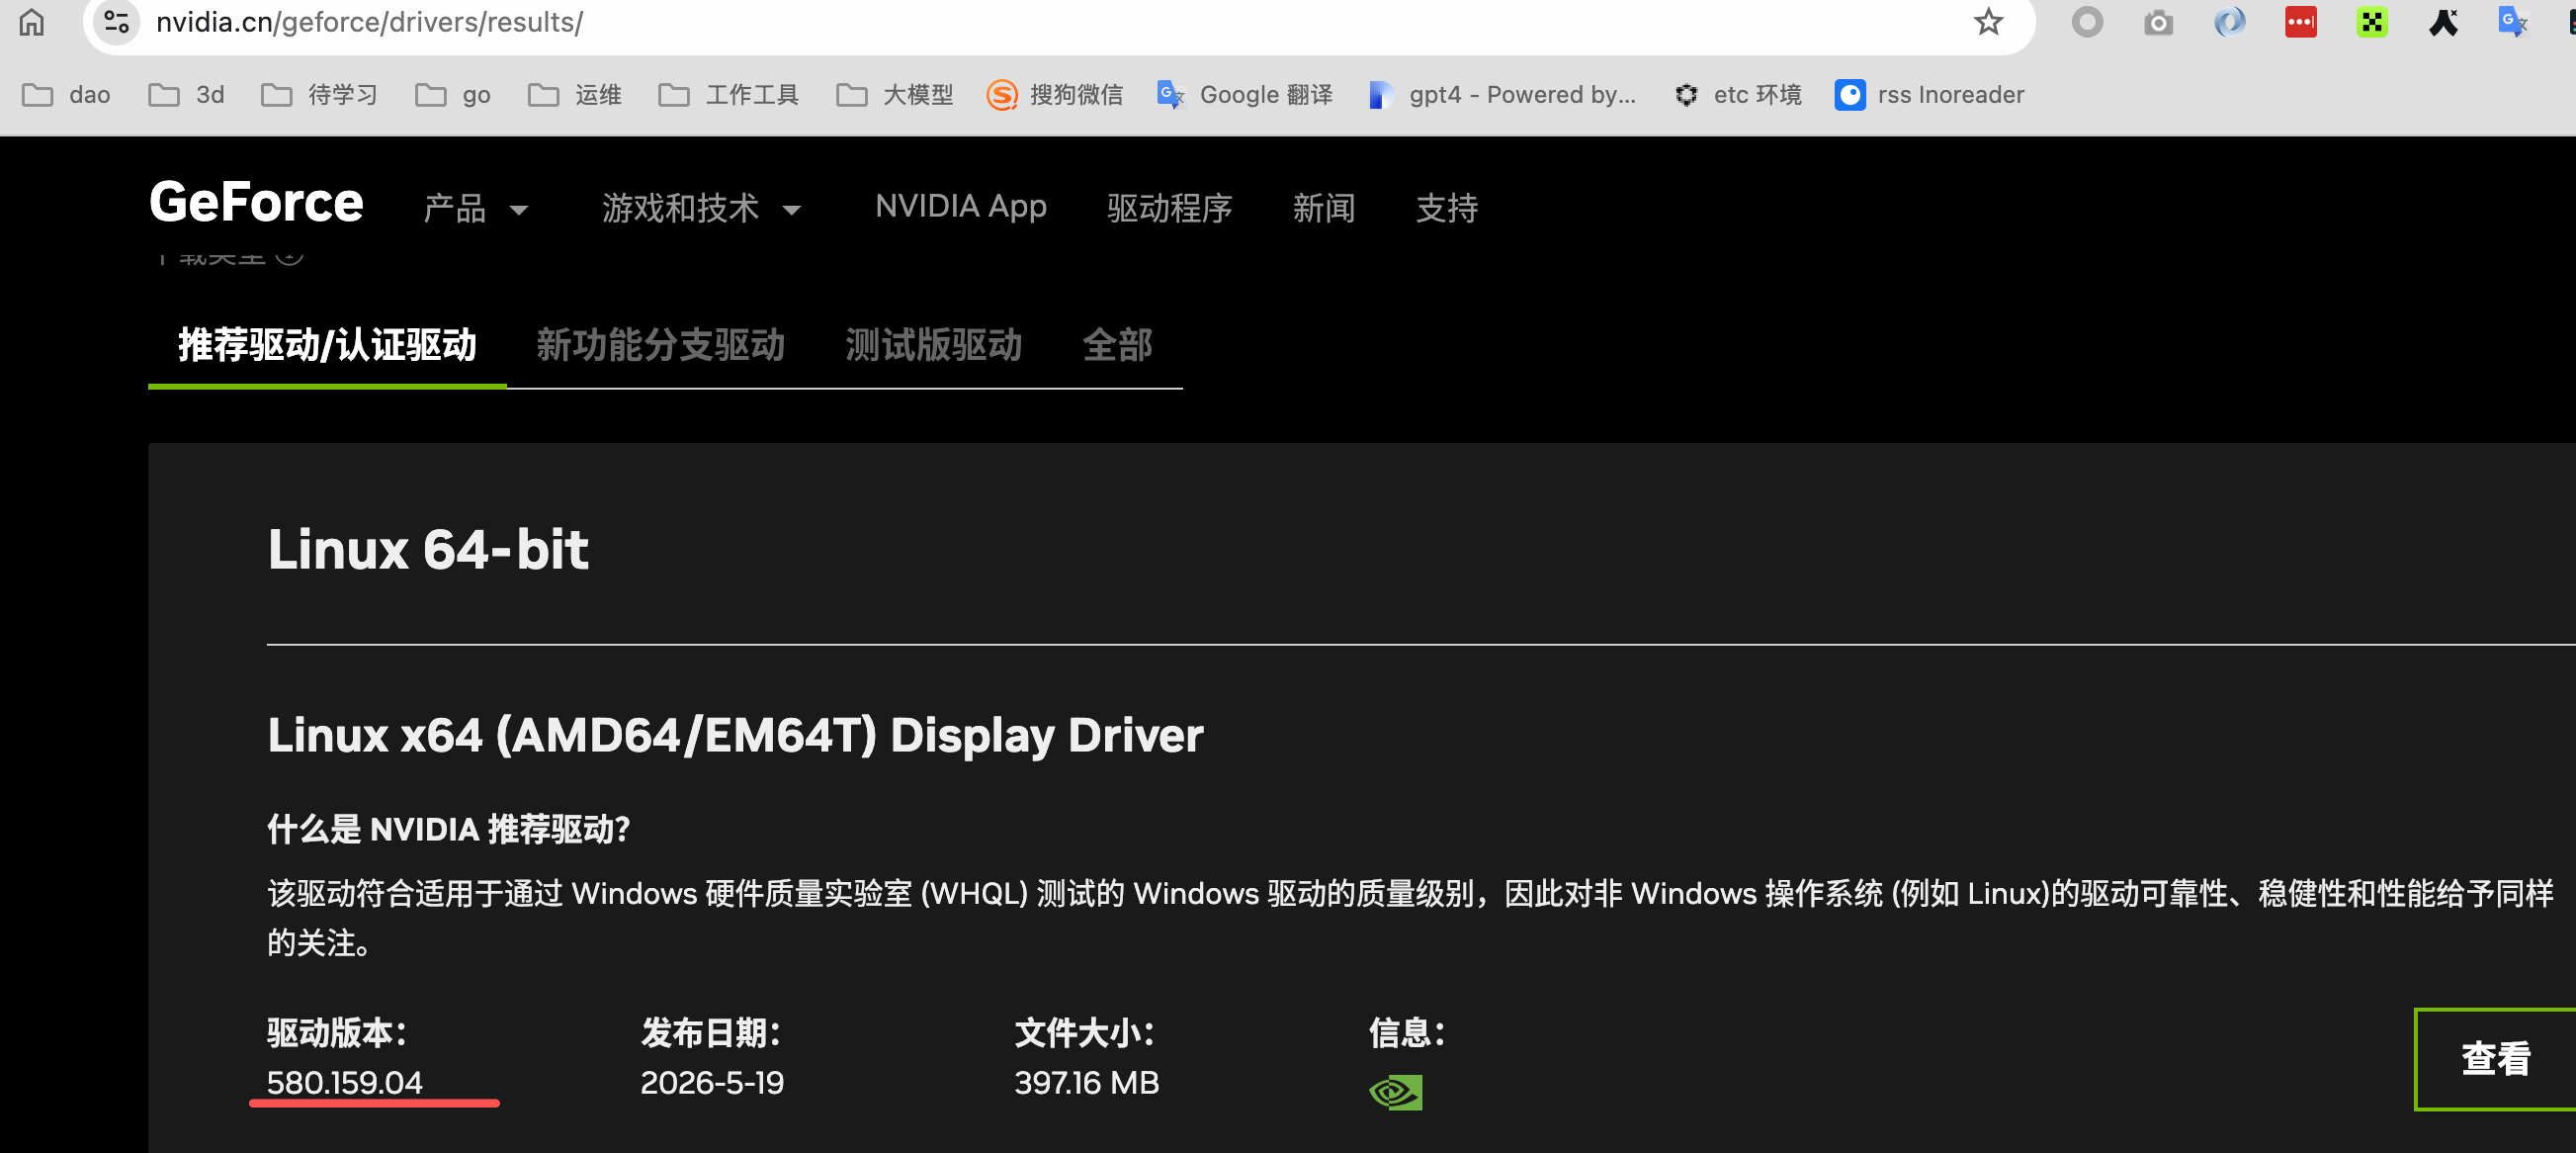Open 驱动程序 in navigation
Screen dimensions: 2576x1153
coord(1169,208)
